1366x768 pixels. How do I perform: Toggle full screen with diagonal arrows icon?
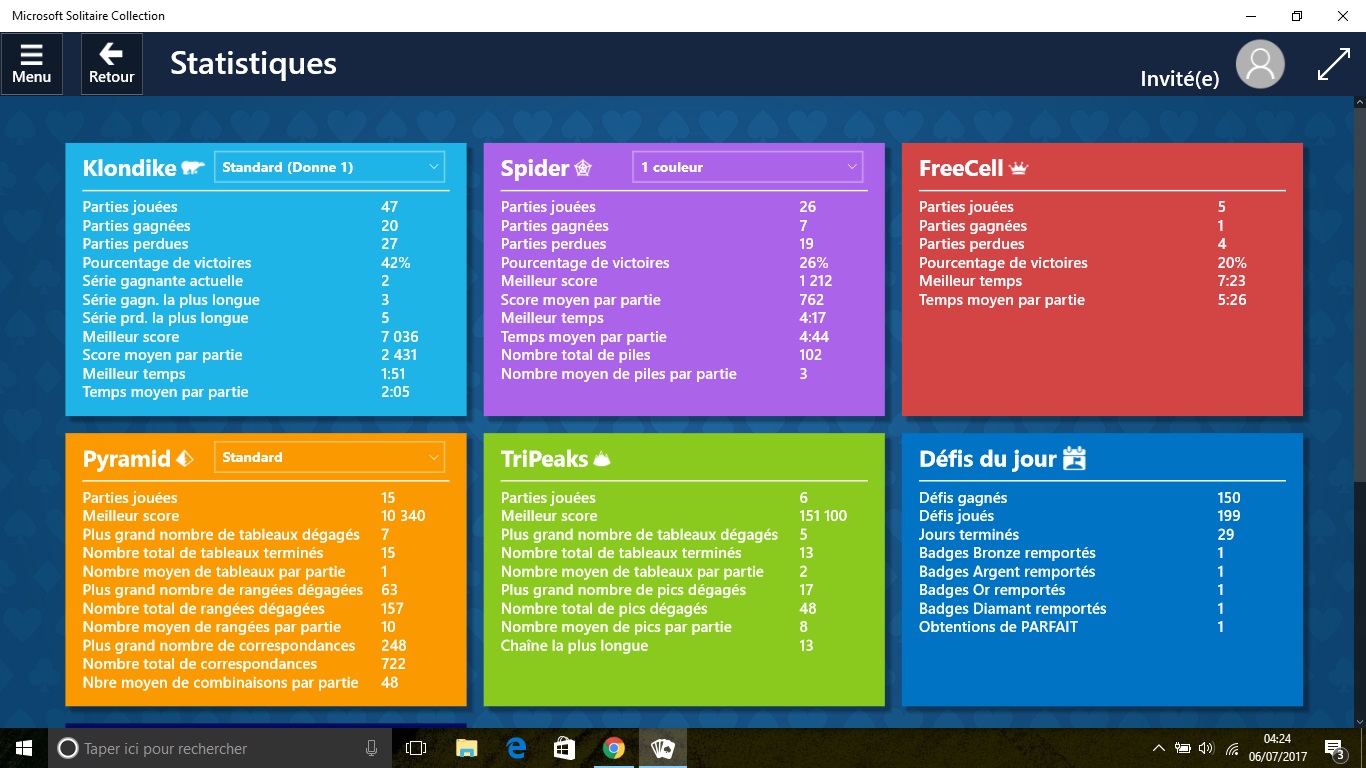tap(1333, 64)
